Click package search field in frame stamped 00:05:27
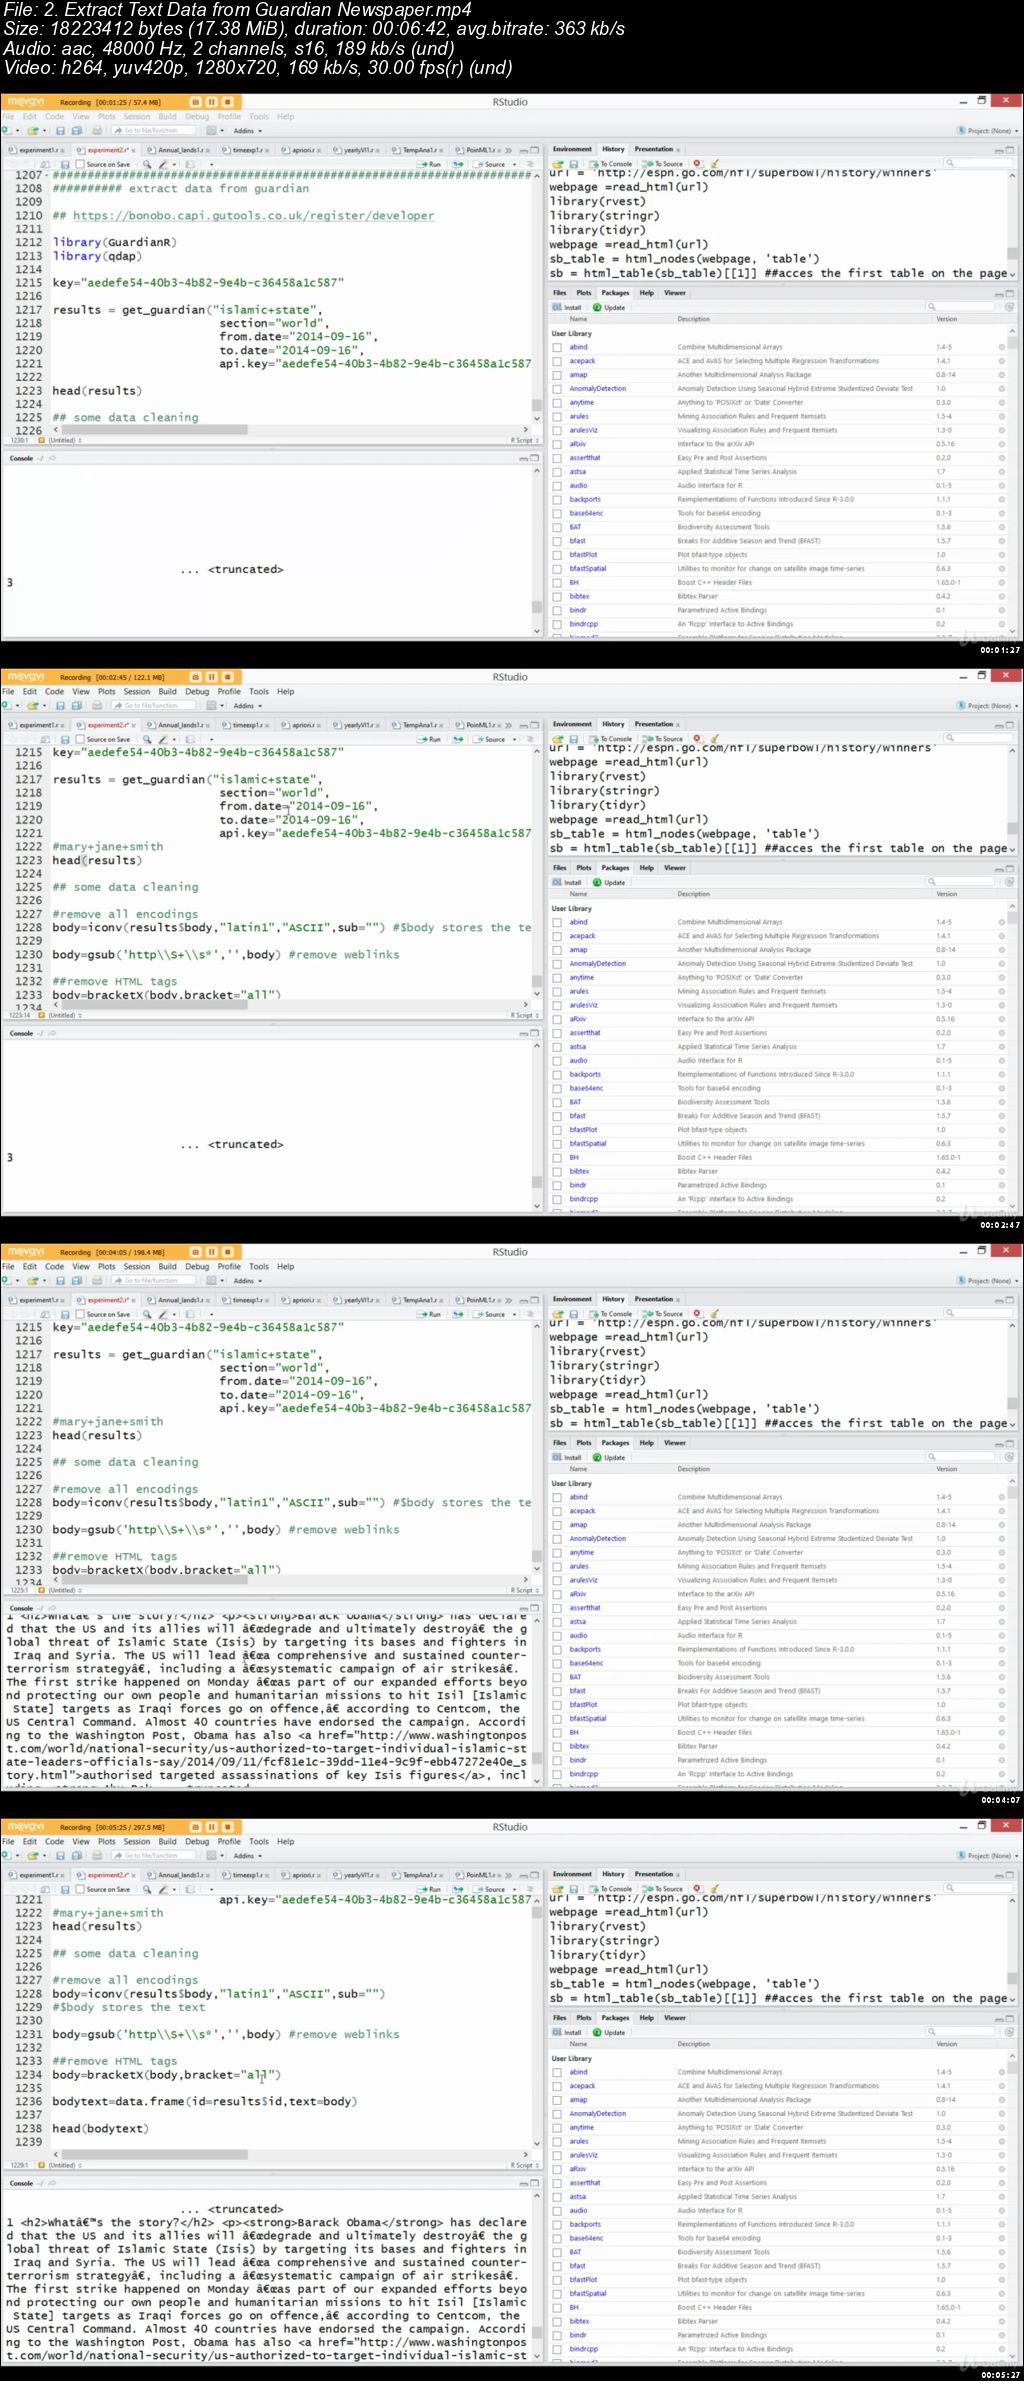Viewport: 1024px width, 2381px height. pos(962,2032)
